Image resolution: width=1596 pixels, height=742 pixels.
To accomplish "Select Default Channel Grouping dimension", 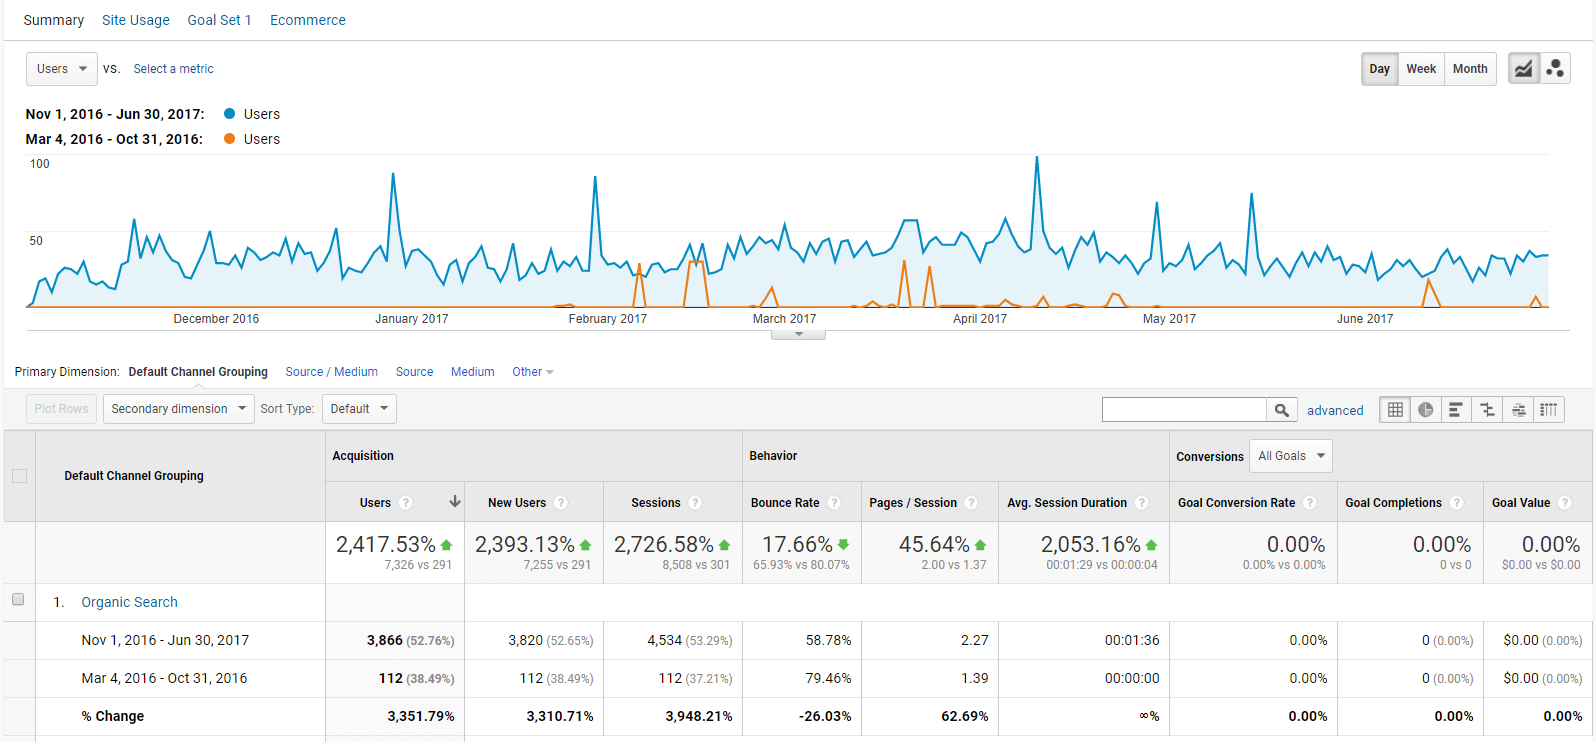I will 198,372.
